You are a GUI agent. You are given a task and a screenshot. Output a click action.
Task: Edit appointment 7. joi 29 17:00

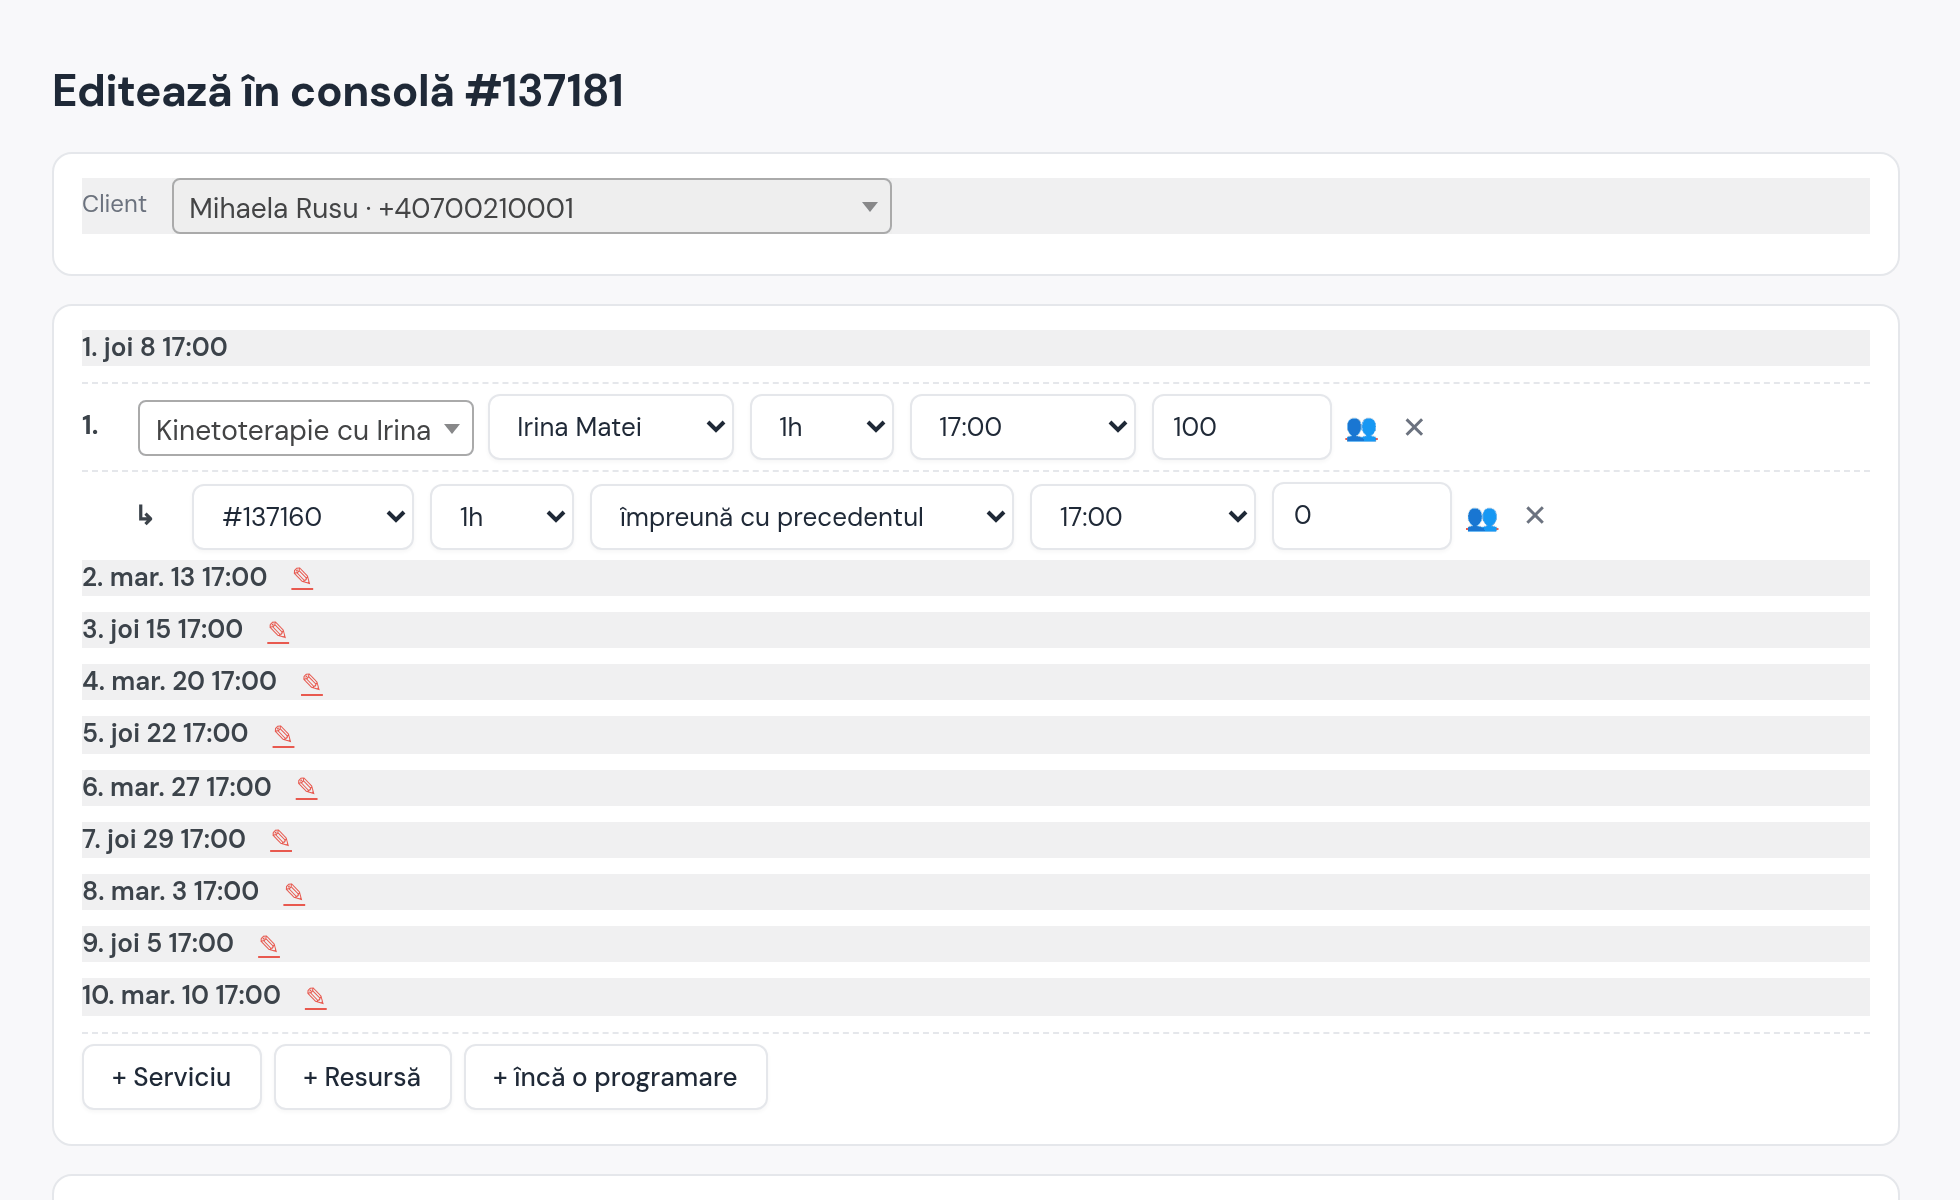pyautogui.click(x=281, y=840)
